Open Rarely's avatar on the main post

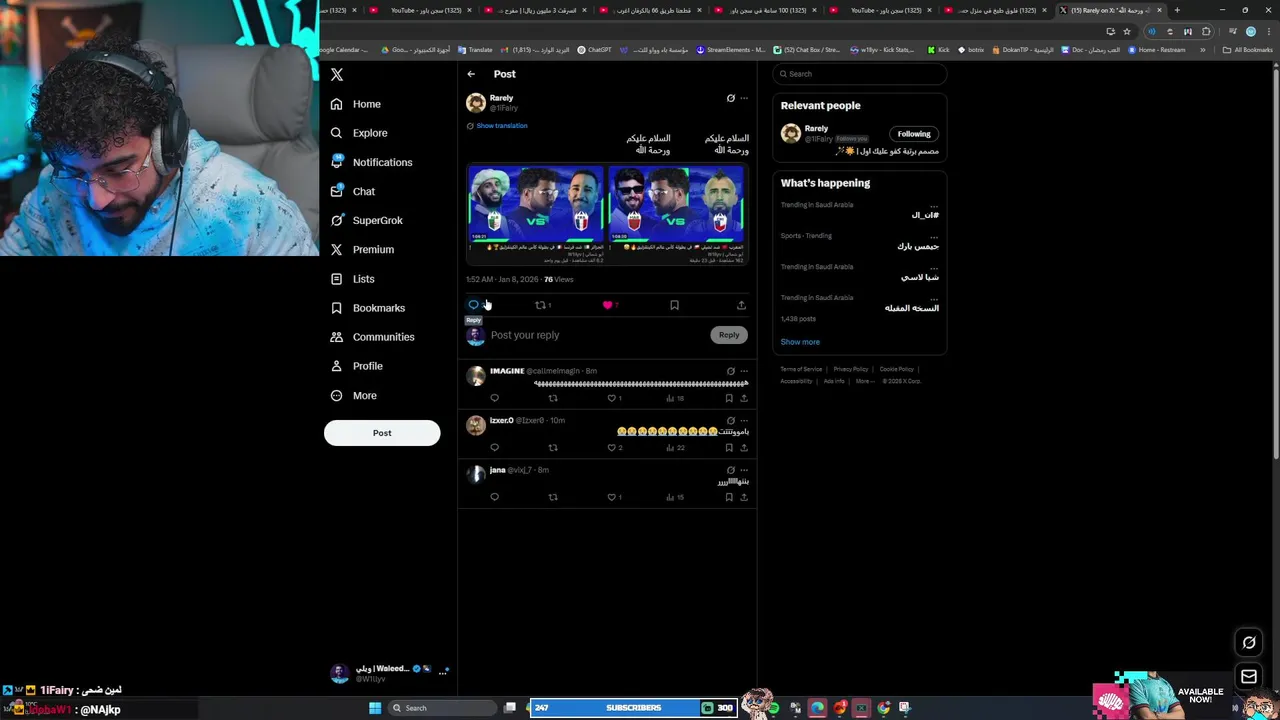click(476, 103)
